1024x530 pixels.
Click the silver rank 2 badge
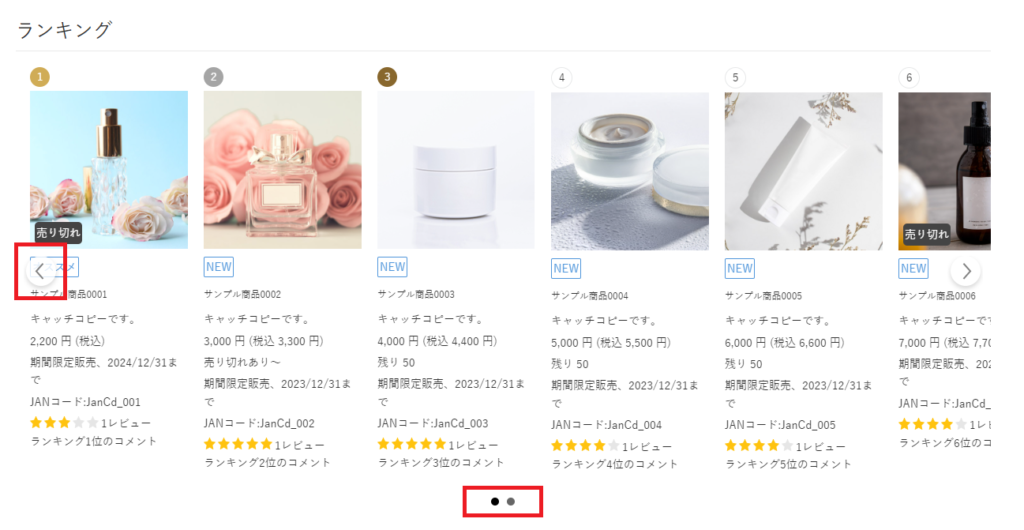pyautogui.click(x=213, y=77)
